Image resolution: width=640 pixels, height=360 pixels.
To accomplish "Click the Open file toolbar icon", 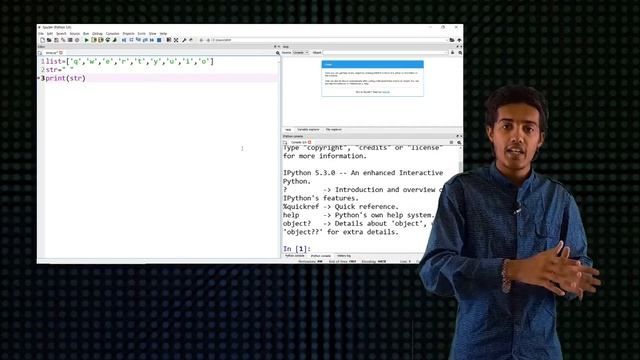I will pyautogui.click(x=49, y=40).
